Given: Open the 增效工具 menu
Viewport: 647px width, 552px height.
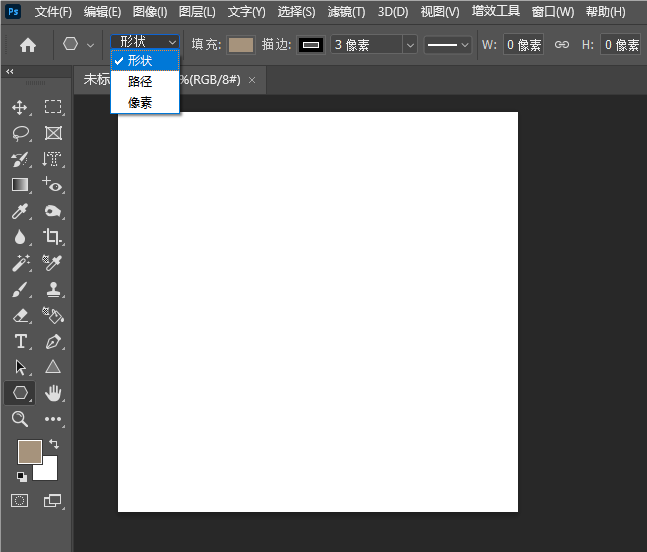Looking at the screenshot, I should click(496, 11).
